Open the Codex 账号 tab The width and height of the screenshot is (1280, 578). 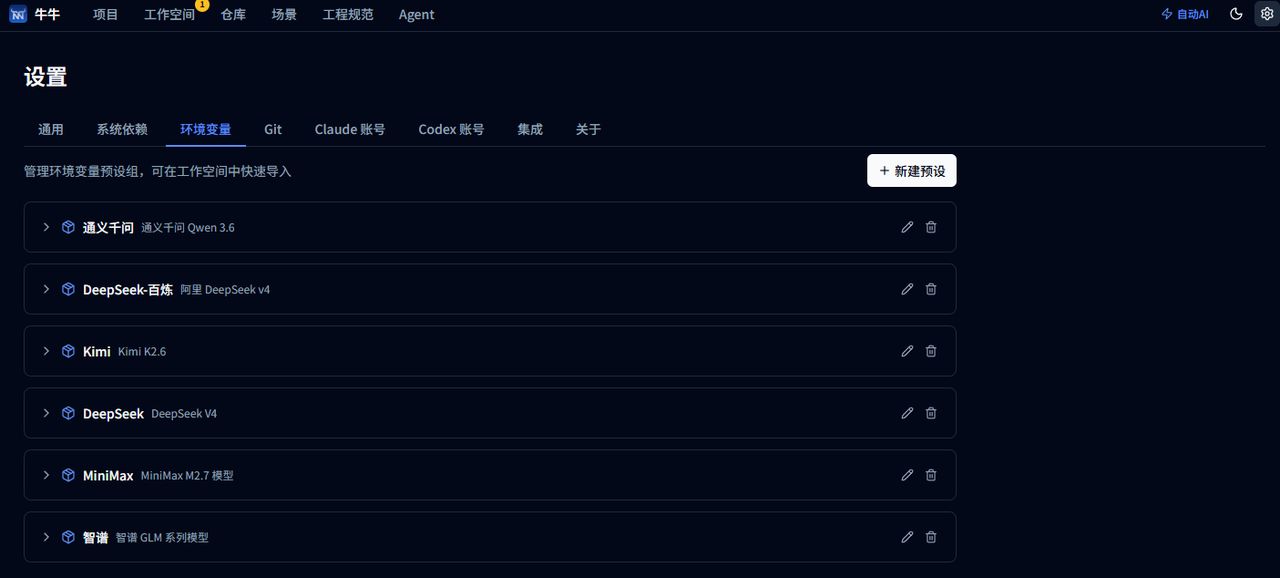point(451,130)
